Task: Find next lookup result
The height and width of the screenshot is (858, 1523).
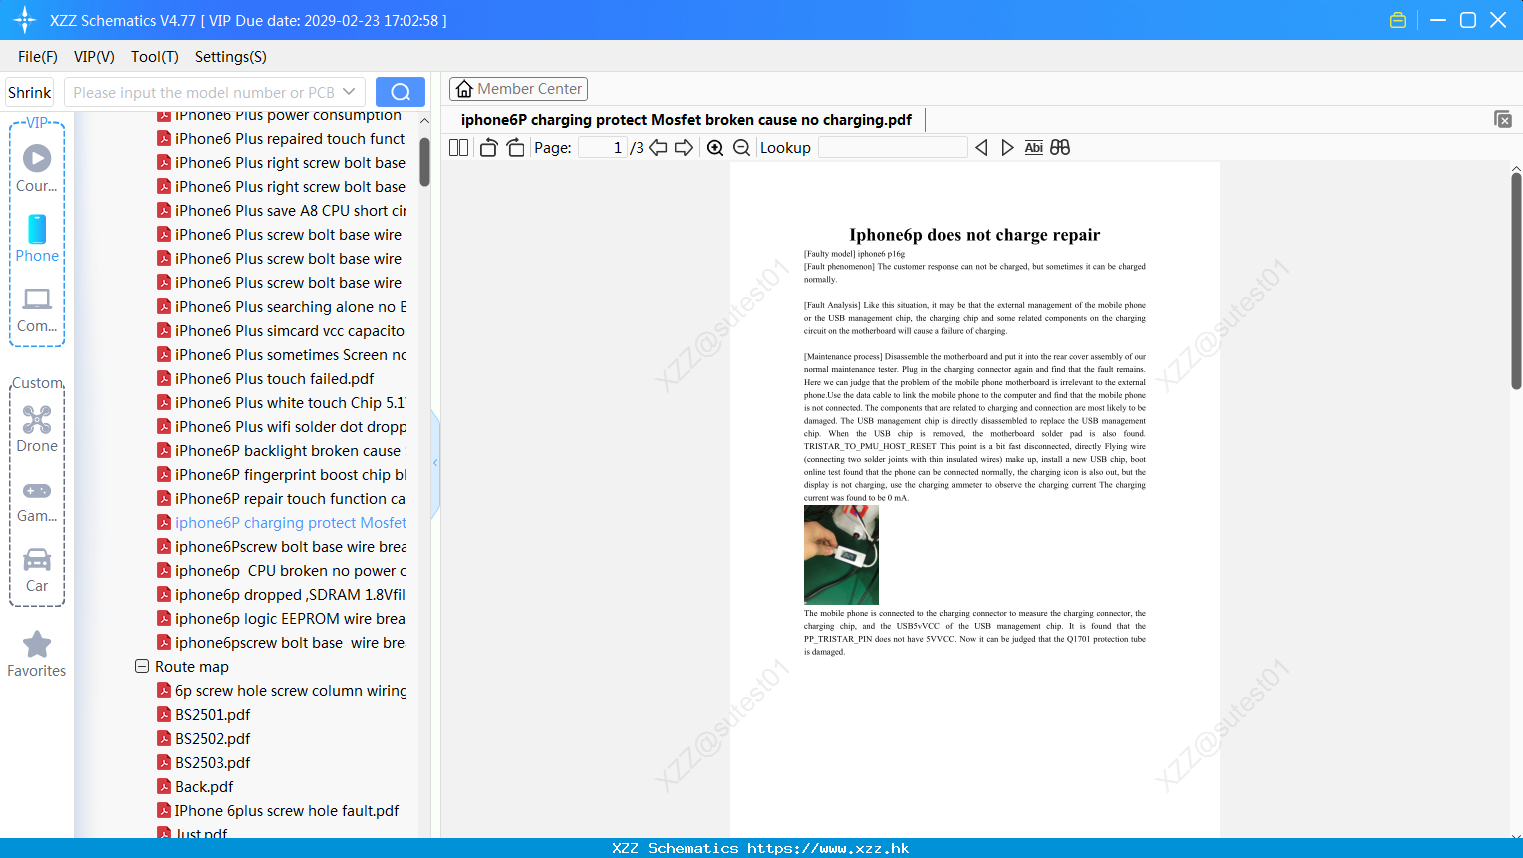Action: point(1007,148)
